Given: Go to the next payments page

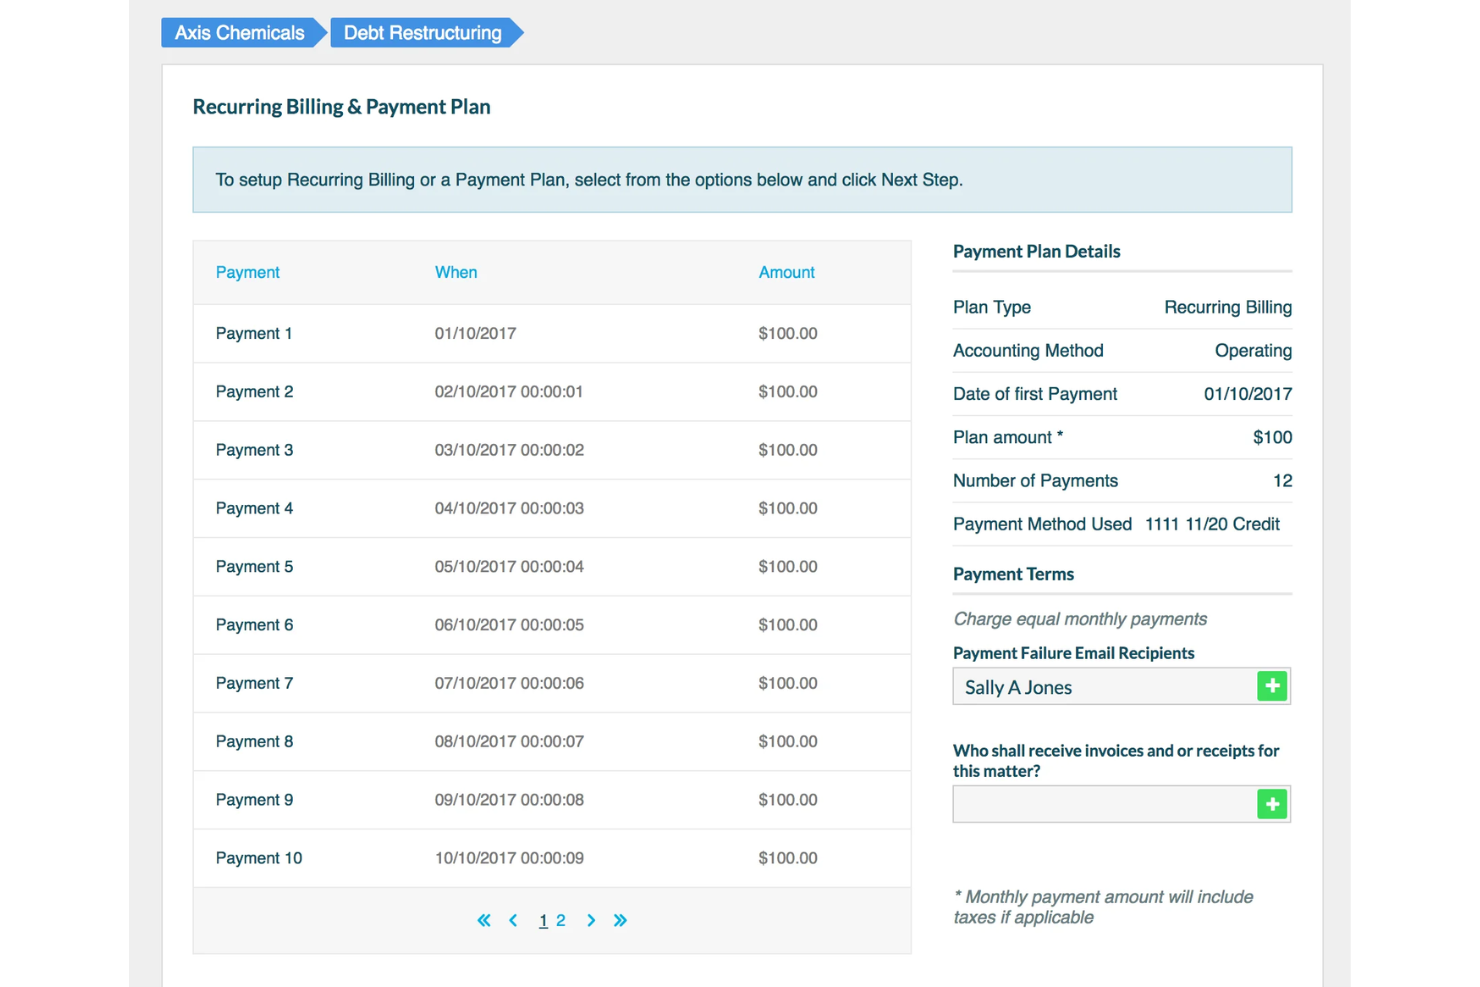Looking at the screenshot, I should click(591, 920).
